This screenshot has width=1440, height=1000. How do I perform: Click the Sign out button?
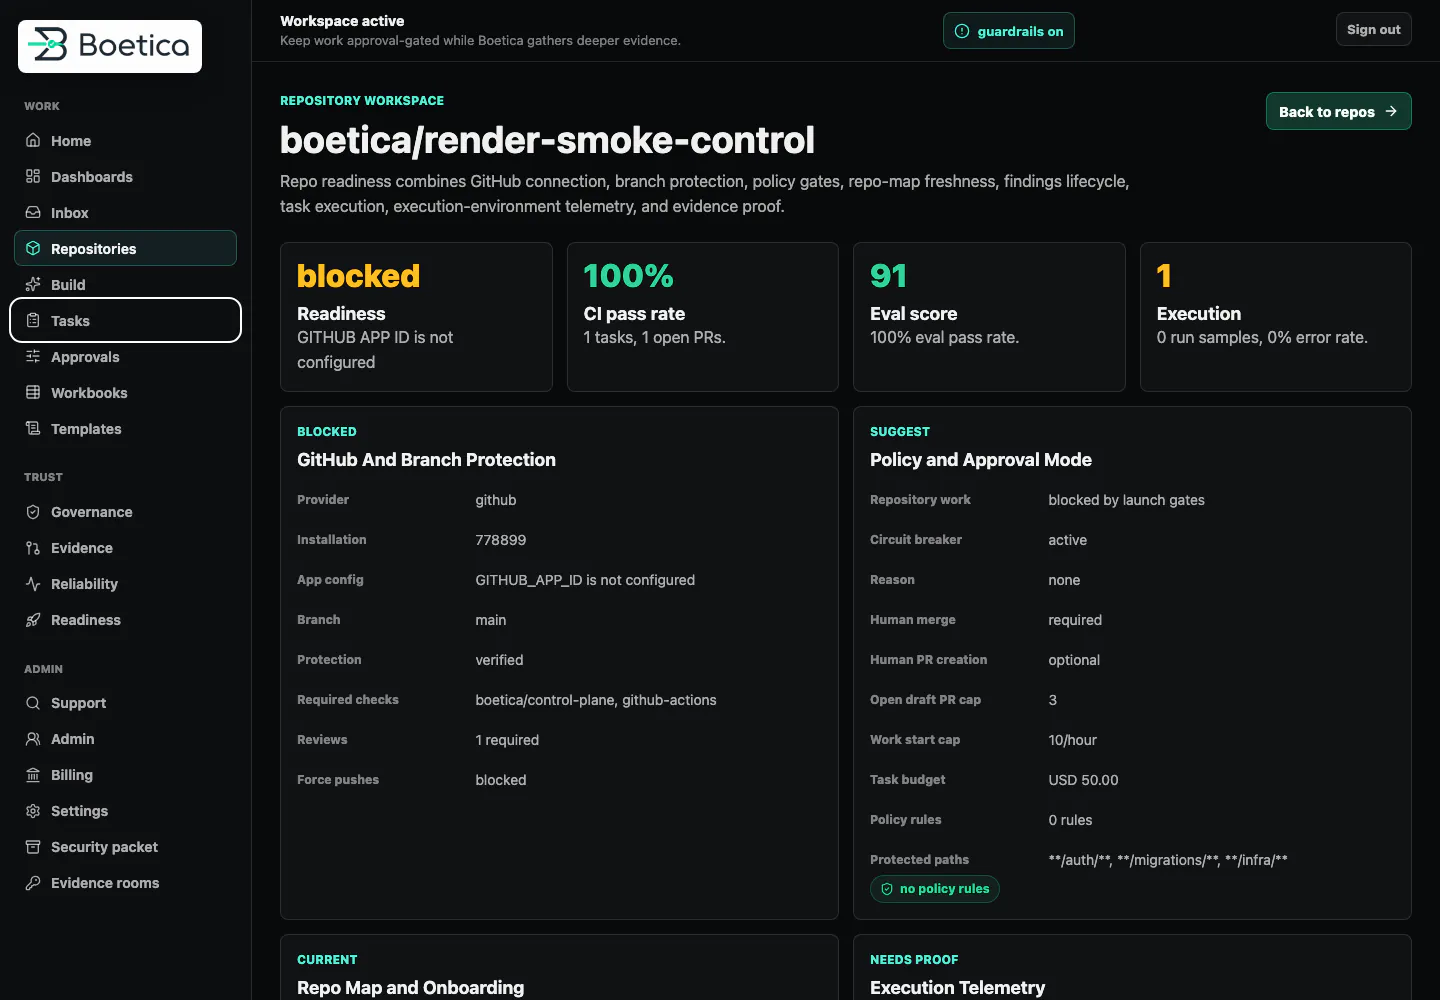pyautogui.click(x=1373, y=29)
